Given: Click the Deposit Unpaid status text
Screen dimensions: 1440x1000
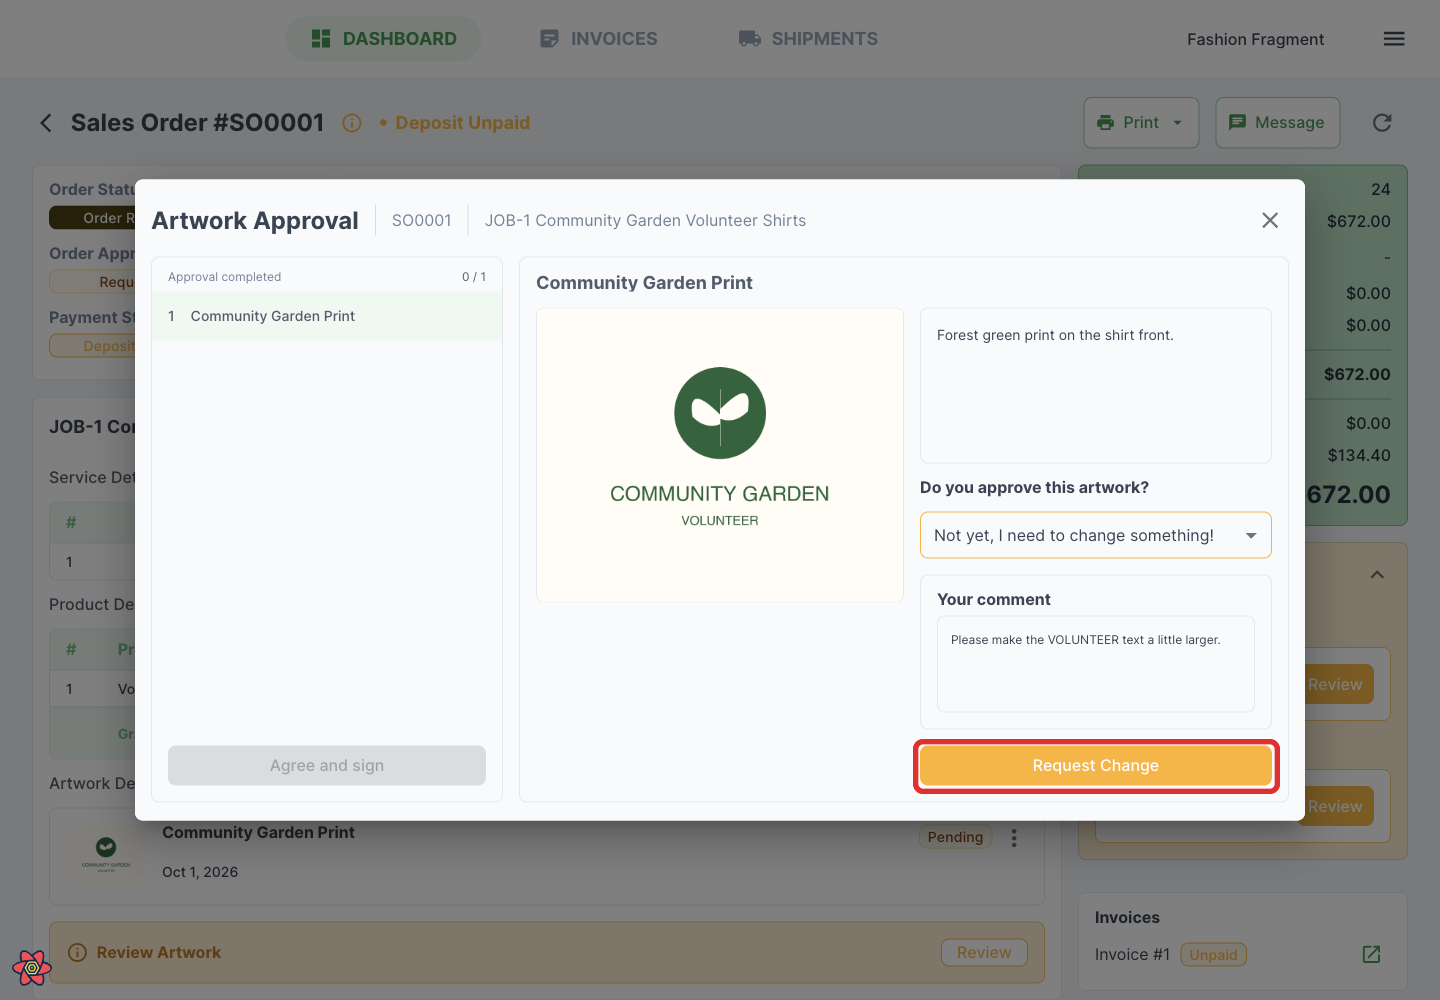Looking at the screenshot, I should [x=462, y=123].
